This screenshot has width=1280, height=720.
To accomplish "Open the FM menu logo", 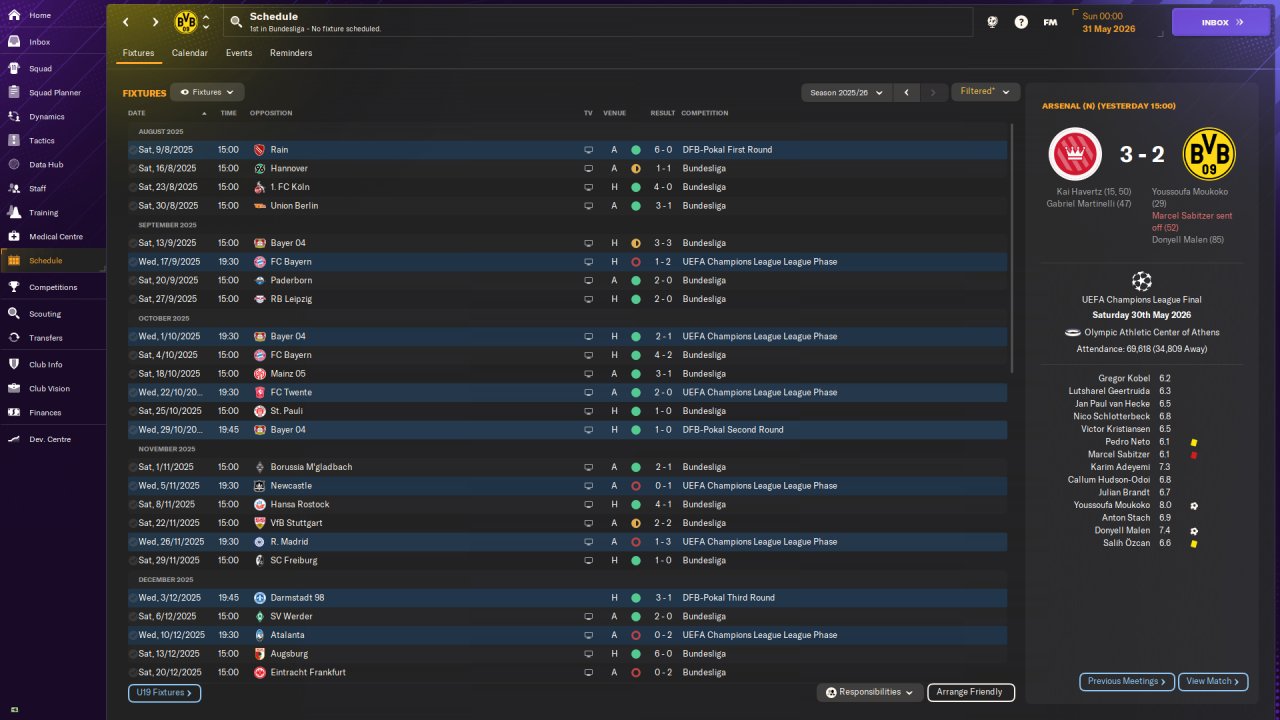I will 1050,22.
